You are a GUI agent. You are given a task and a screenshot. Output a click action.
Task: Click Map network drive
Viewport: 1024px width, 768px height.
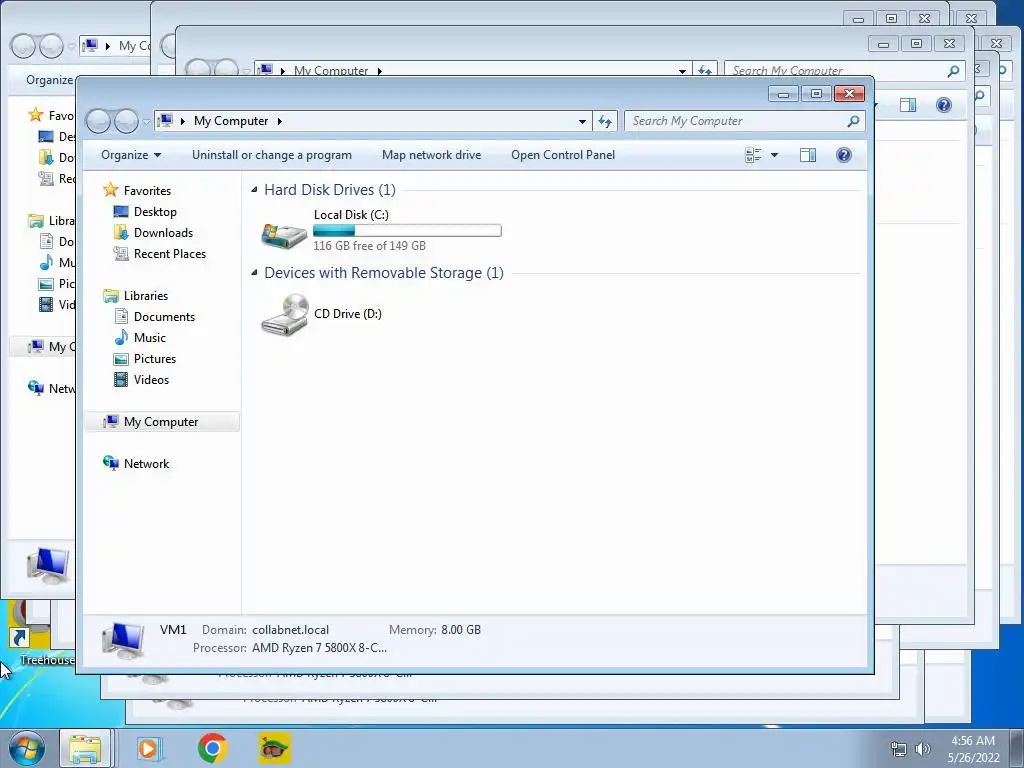tap(432, 155)
